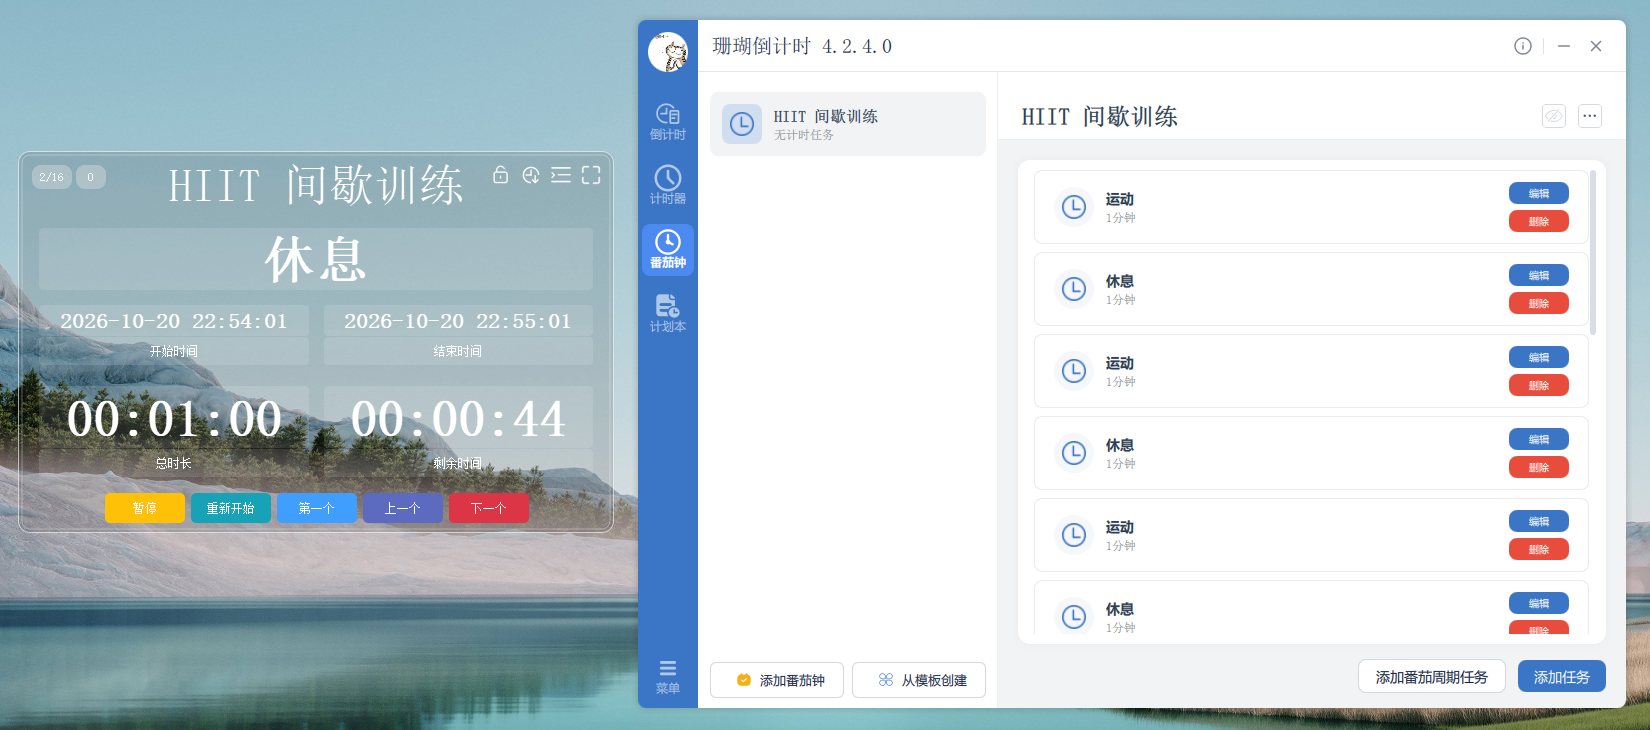Open the 计时器 timer section in sidebar
The image size is (1650, 730).
[x=668, y=186]
